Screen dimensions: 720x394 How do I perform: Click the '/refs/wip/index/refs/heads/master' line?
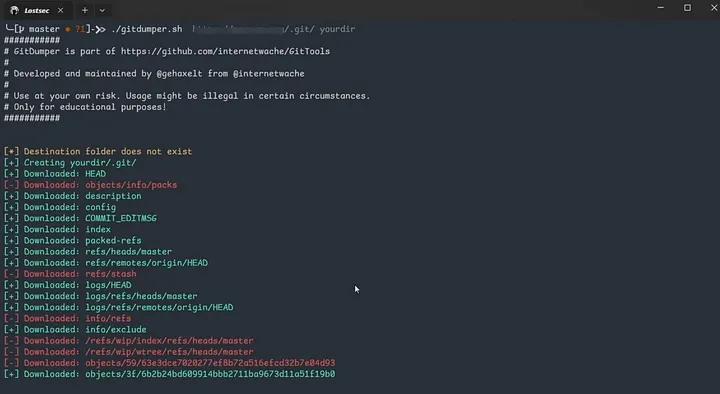click(129, 341)
